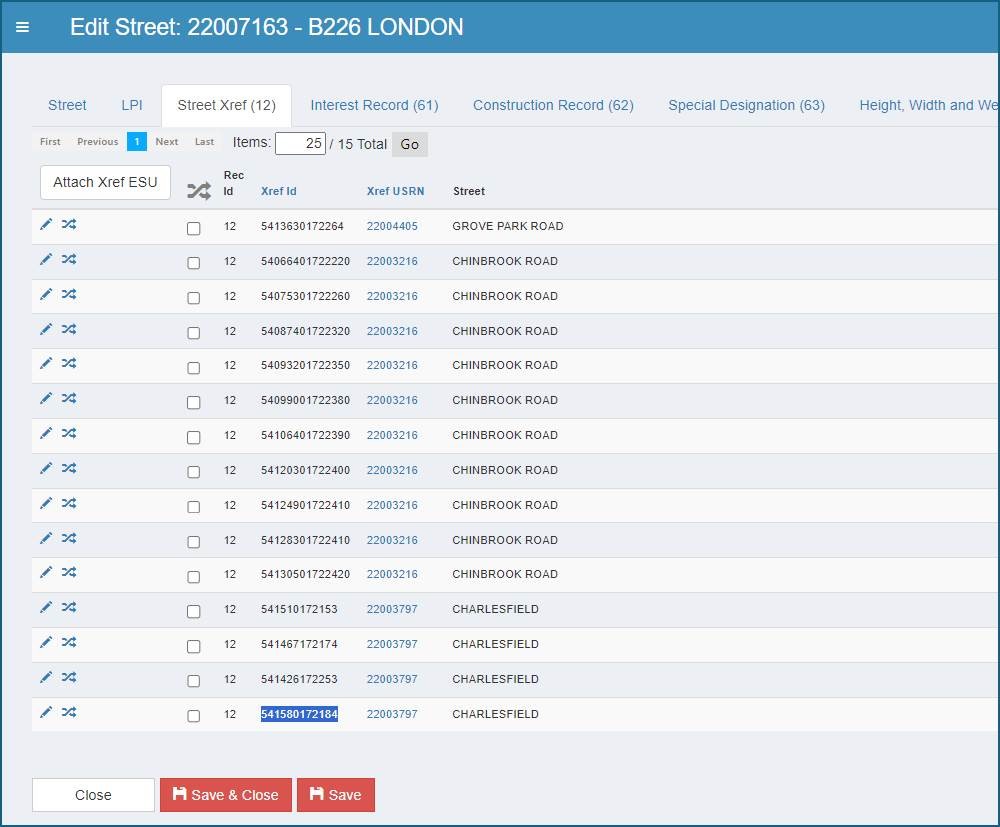Go to the Next page
The width and height of the screenshot is (1000, 827).
click(x=166, y=142)
